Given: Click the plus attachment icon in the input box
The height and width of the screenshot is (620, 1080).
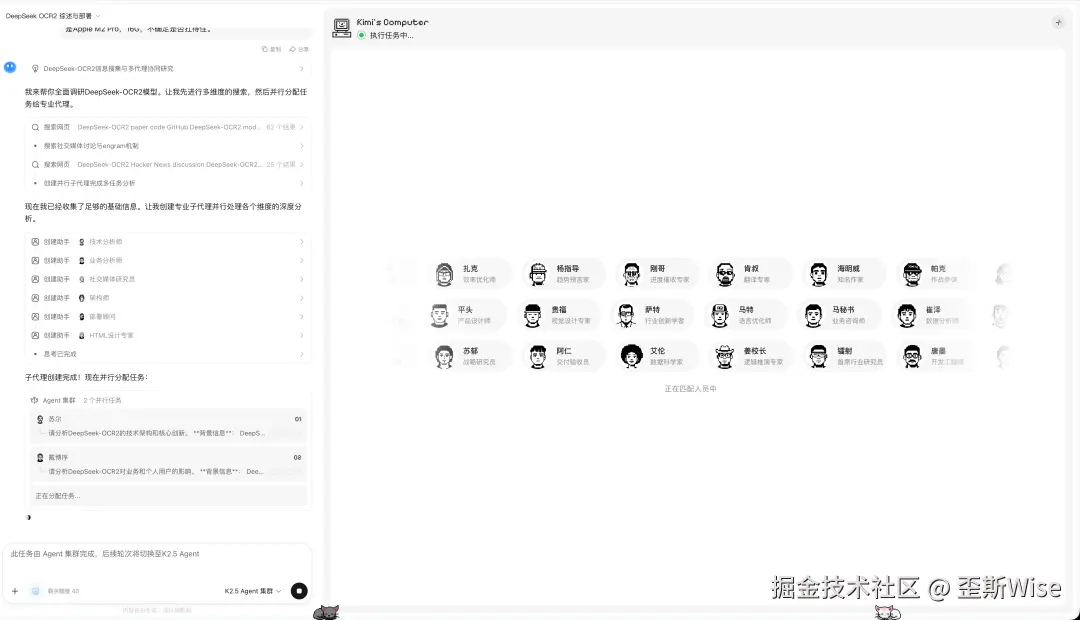Looking at the screenshot, I should [15, 591].
